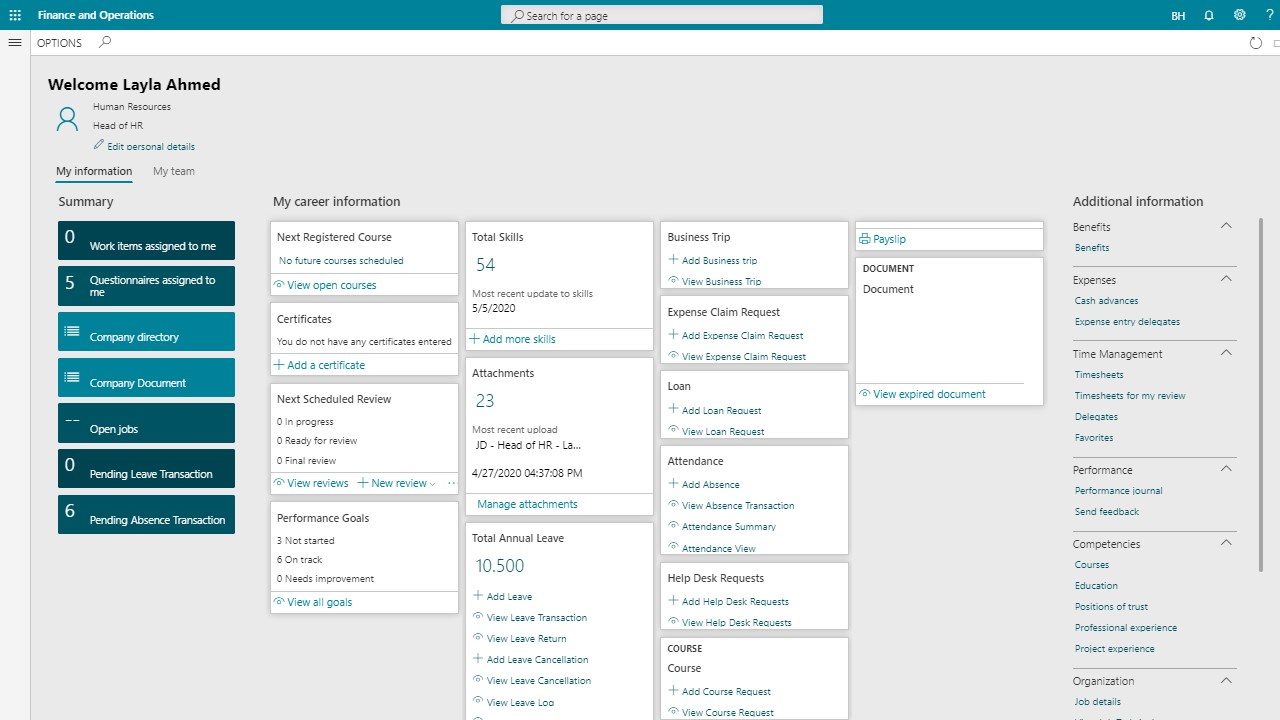Click the eye icon beside View open courses
The height and width of the screenshot is (720, 1280).
279,285
